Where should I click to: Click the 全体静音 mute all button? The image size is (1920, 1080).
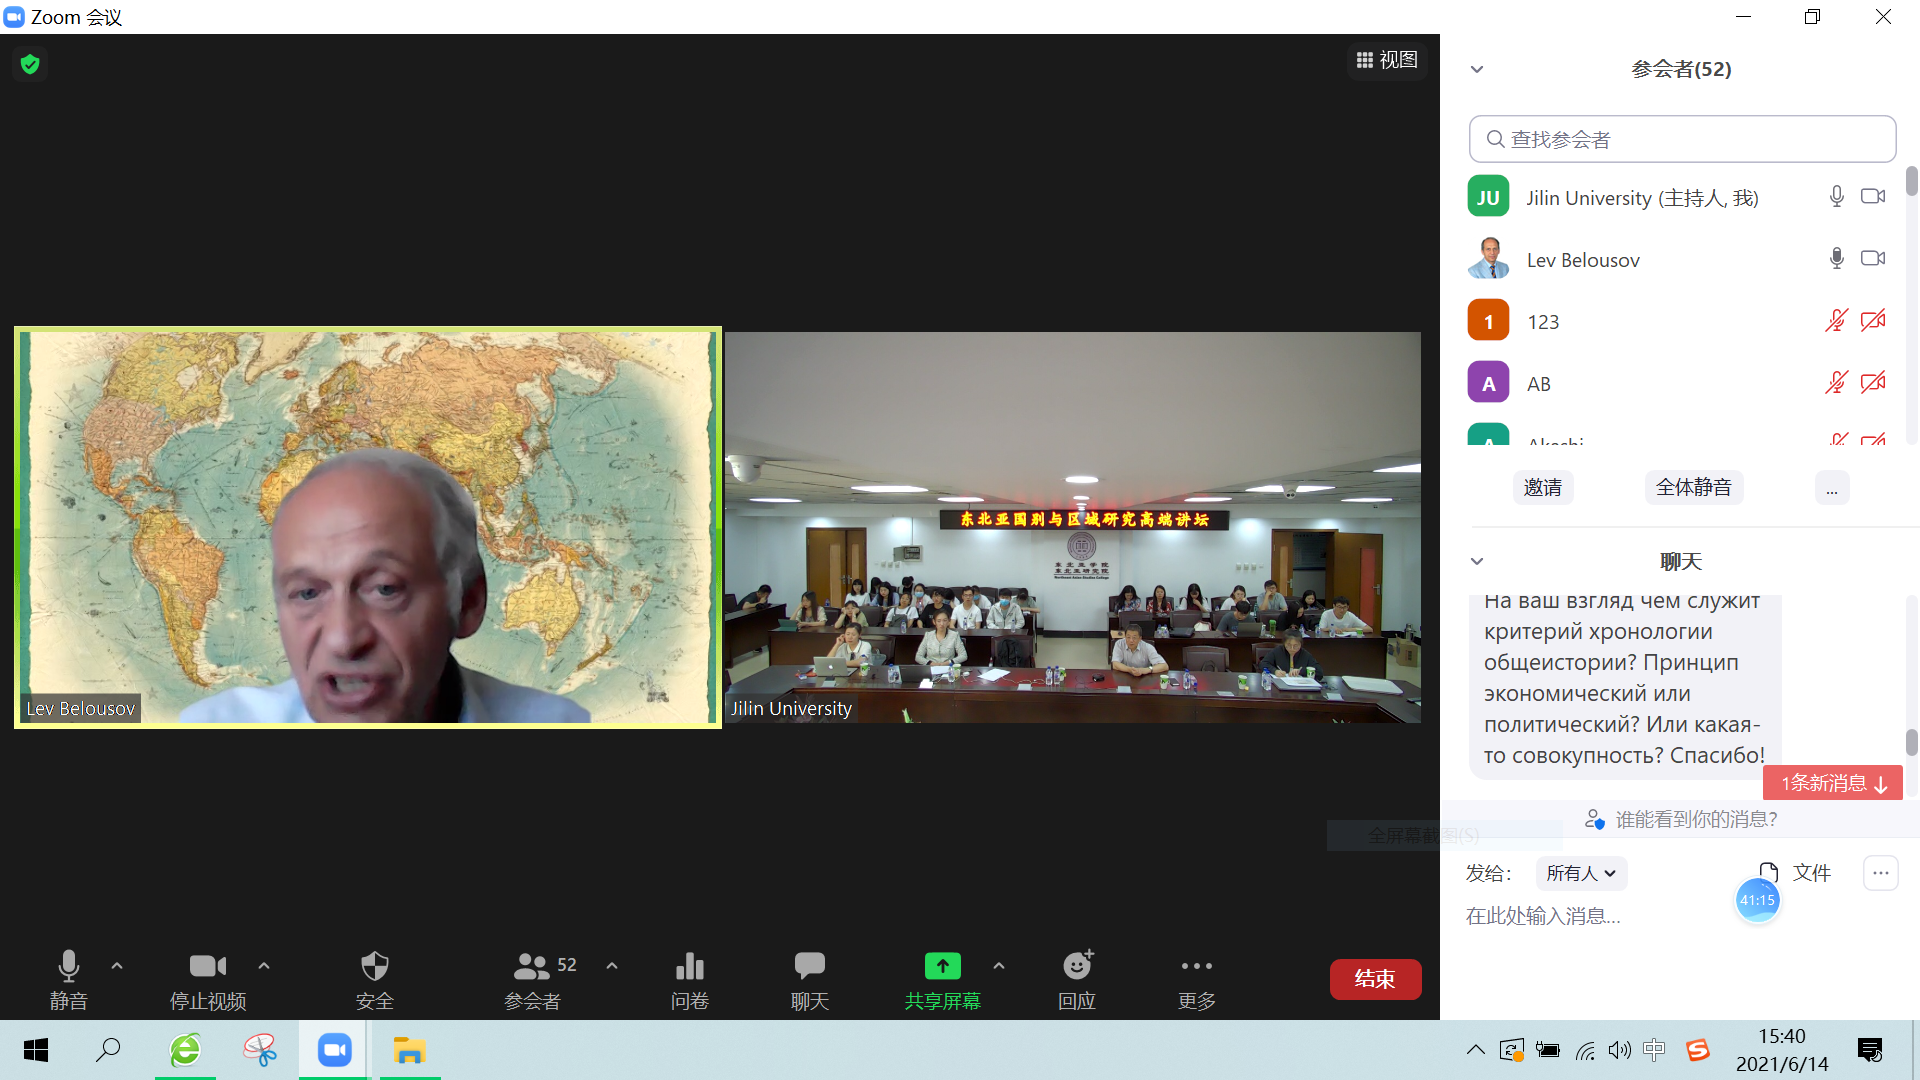1693,487
